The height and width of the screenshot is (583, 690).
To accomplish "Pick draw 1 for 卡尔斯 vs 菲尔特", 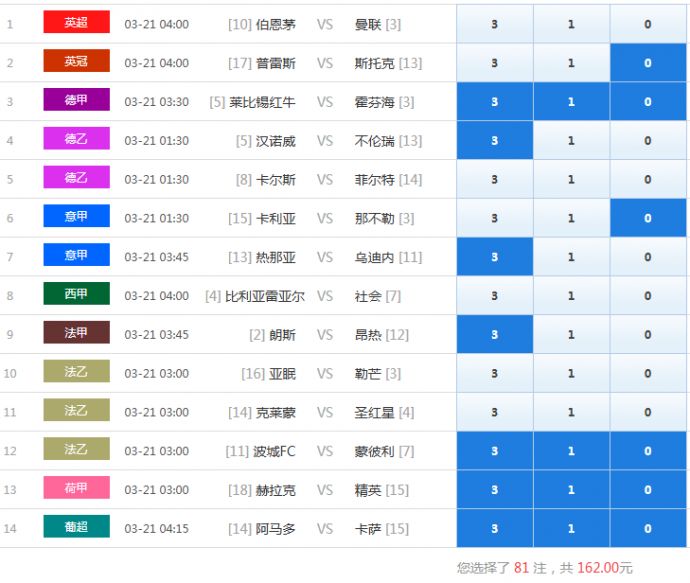I will pyautogui.click(x=571, y=180).
